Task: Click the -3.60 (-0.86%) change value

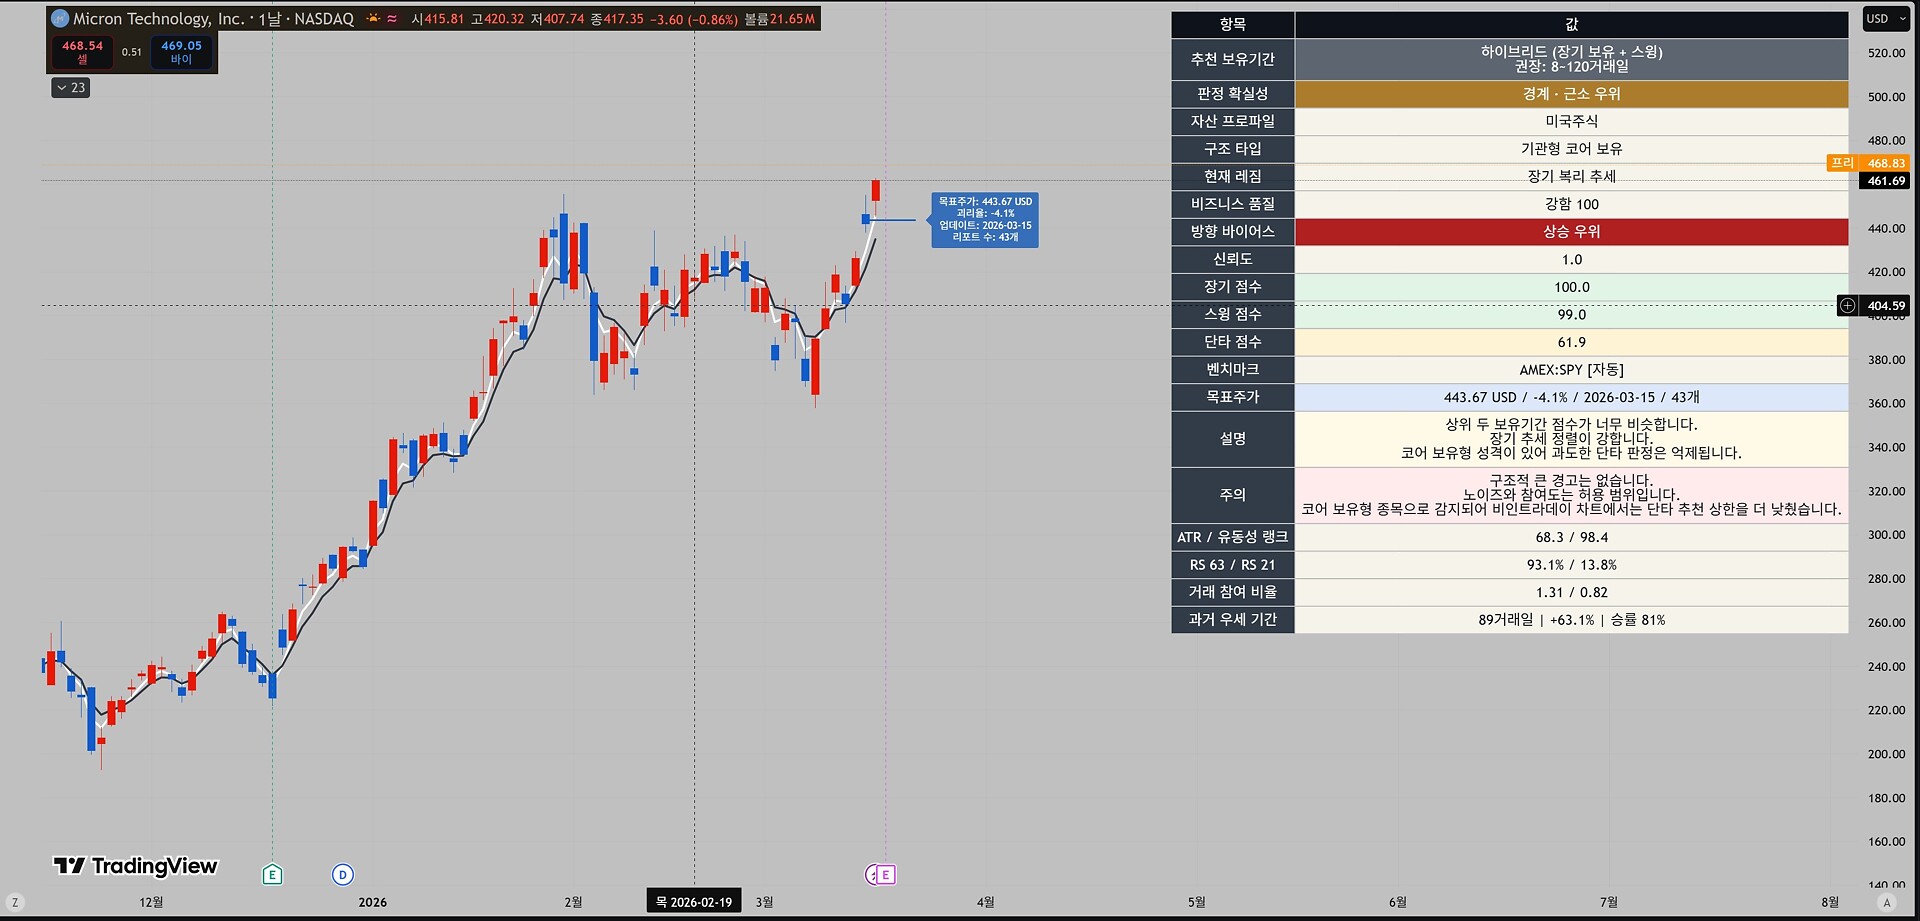Action: [694, 19]
